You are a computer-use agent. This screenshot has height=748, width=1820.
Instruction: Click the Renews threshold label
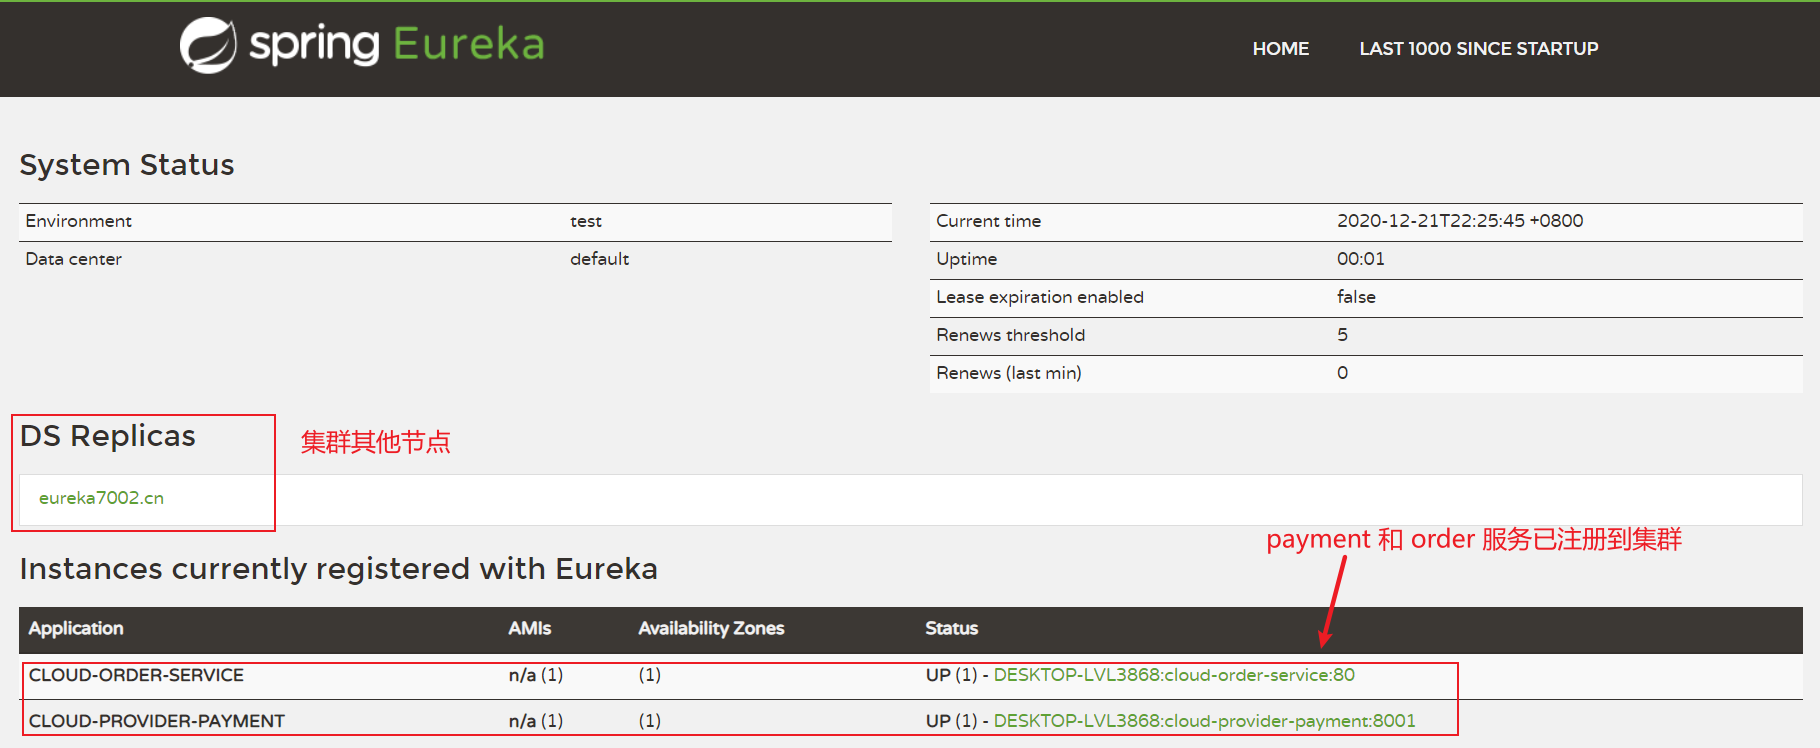1010,335
